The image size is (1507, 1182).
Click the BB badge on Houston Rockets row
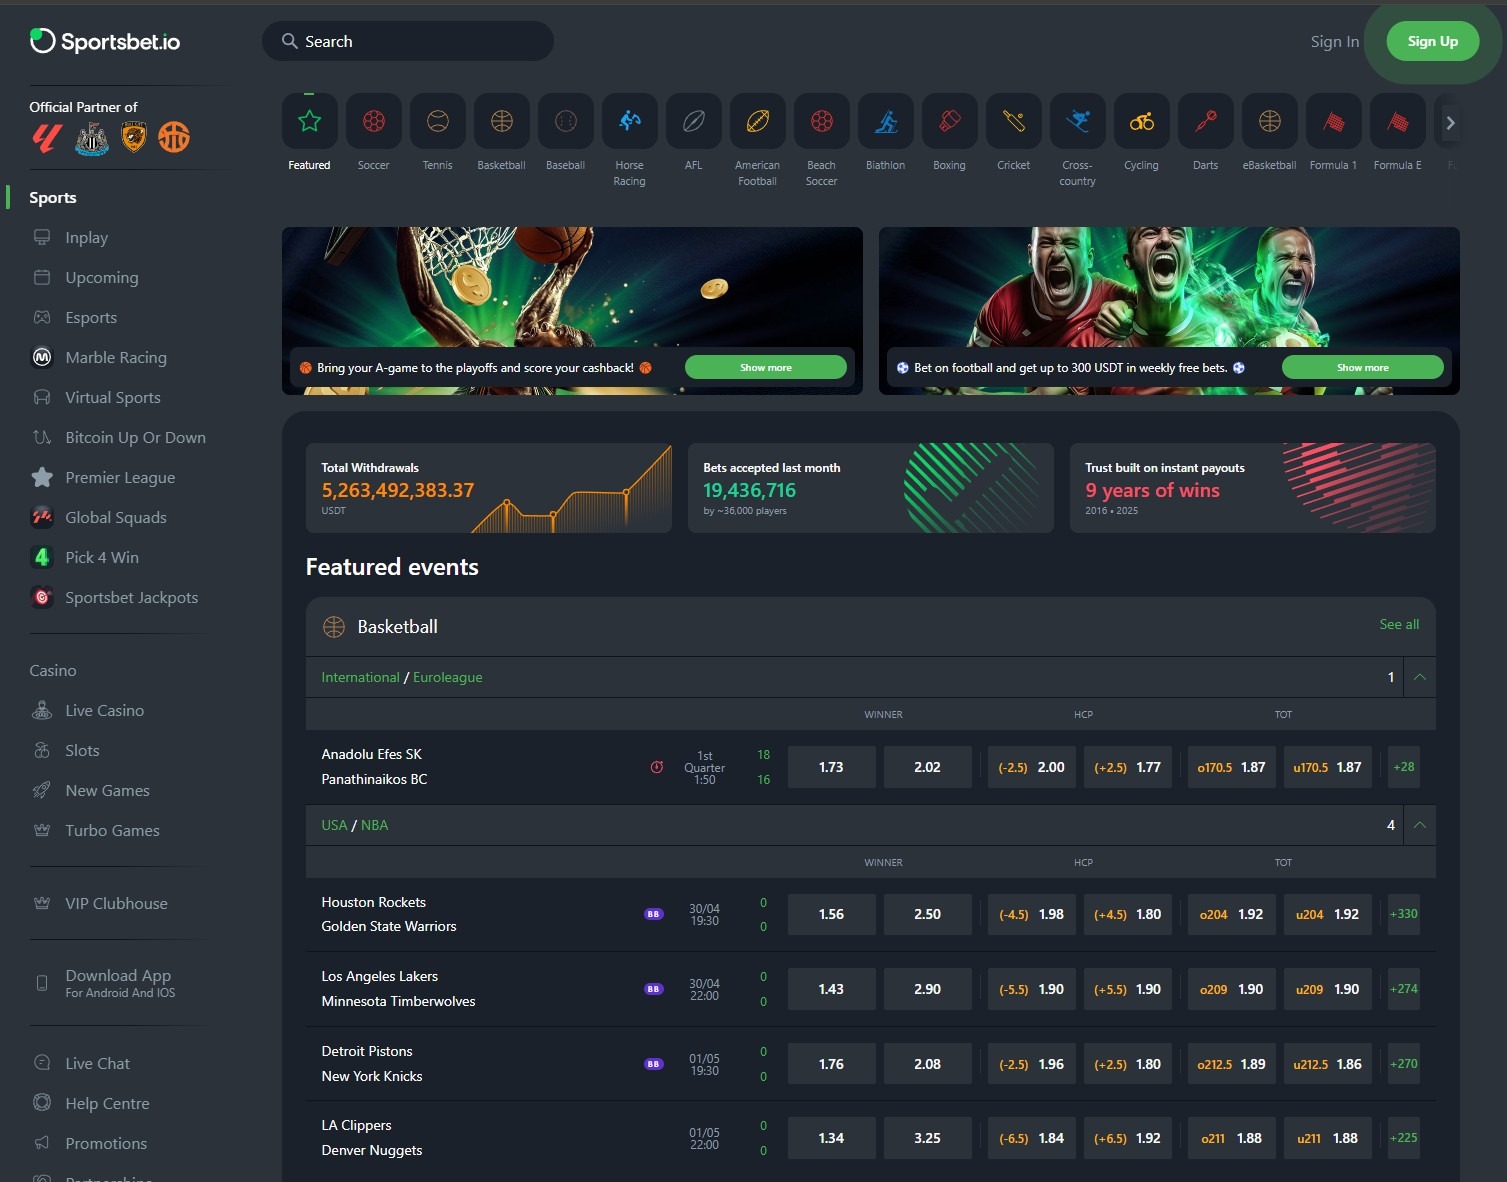tap(653, 914)
